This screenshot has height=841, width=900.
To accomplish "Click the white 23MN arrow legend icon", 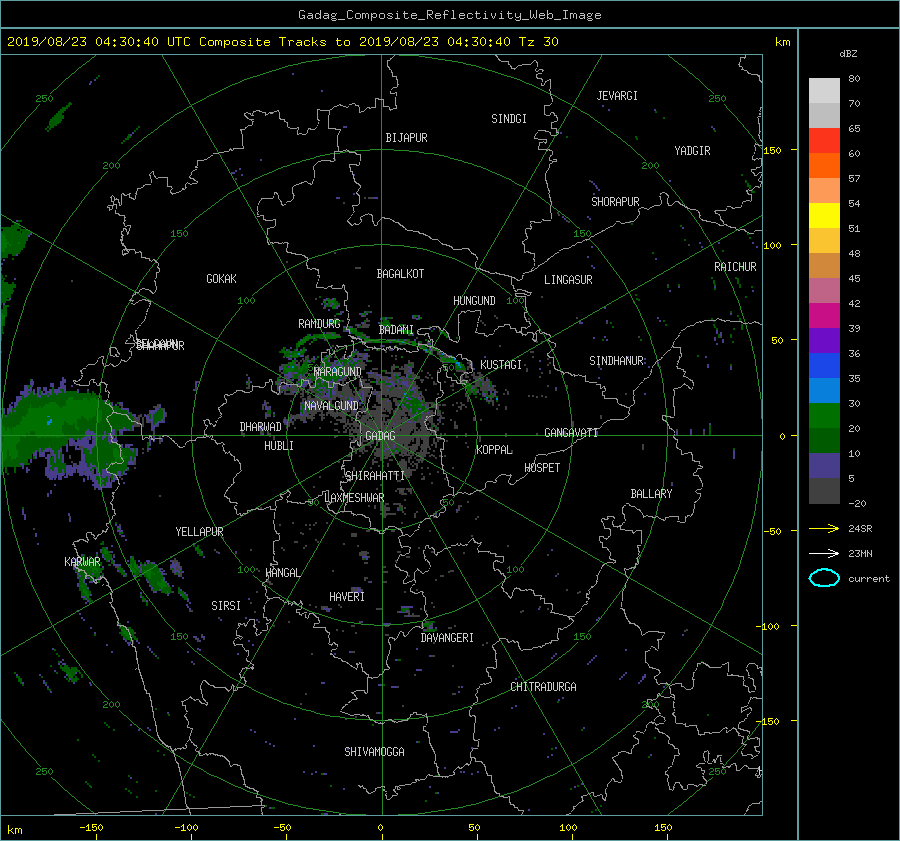I will pyautogui.click(x=824, y=553).
